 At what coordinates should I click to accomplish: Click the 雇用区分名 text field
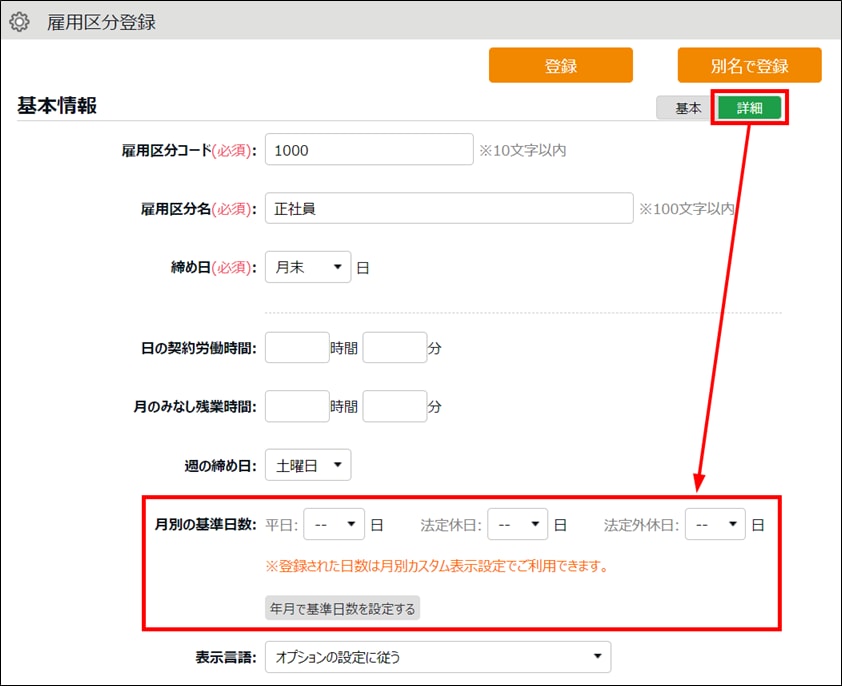click(x=448, y=209)
